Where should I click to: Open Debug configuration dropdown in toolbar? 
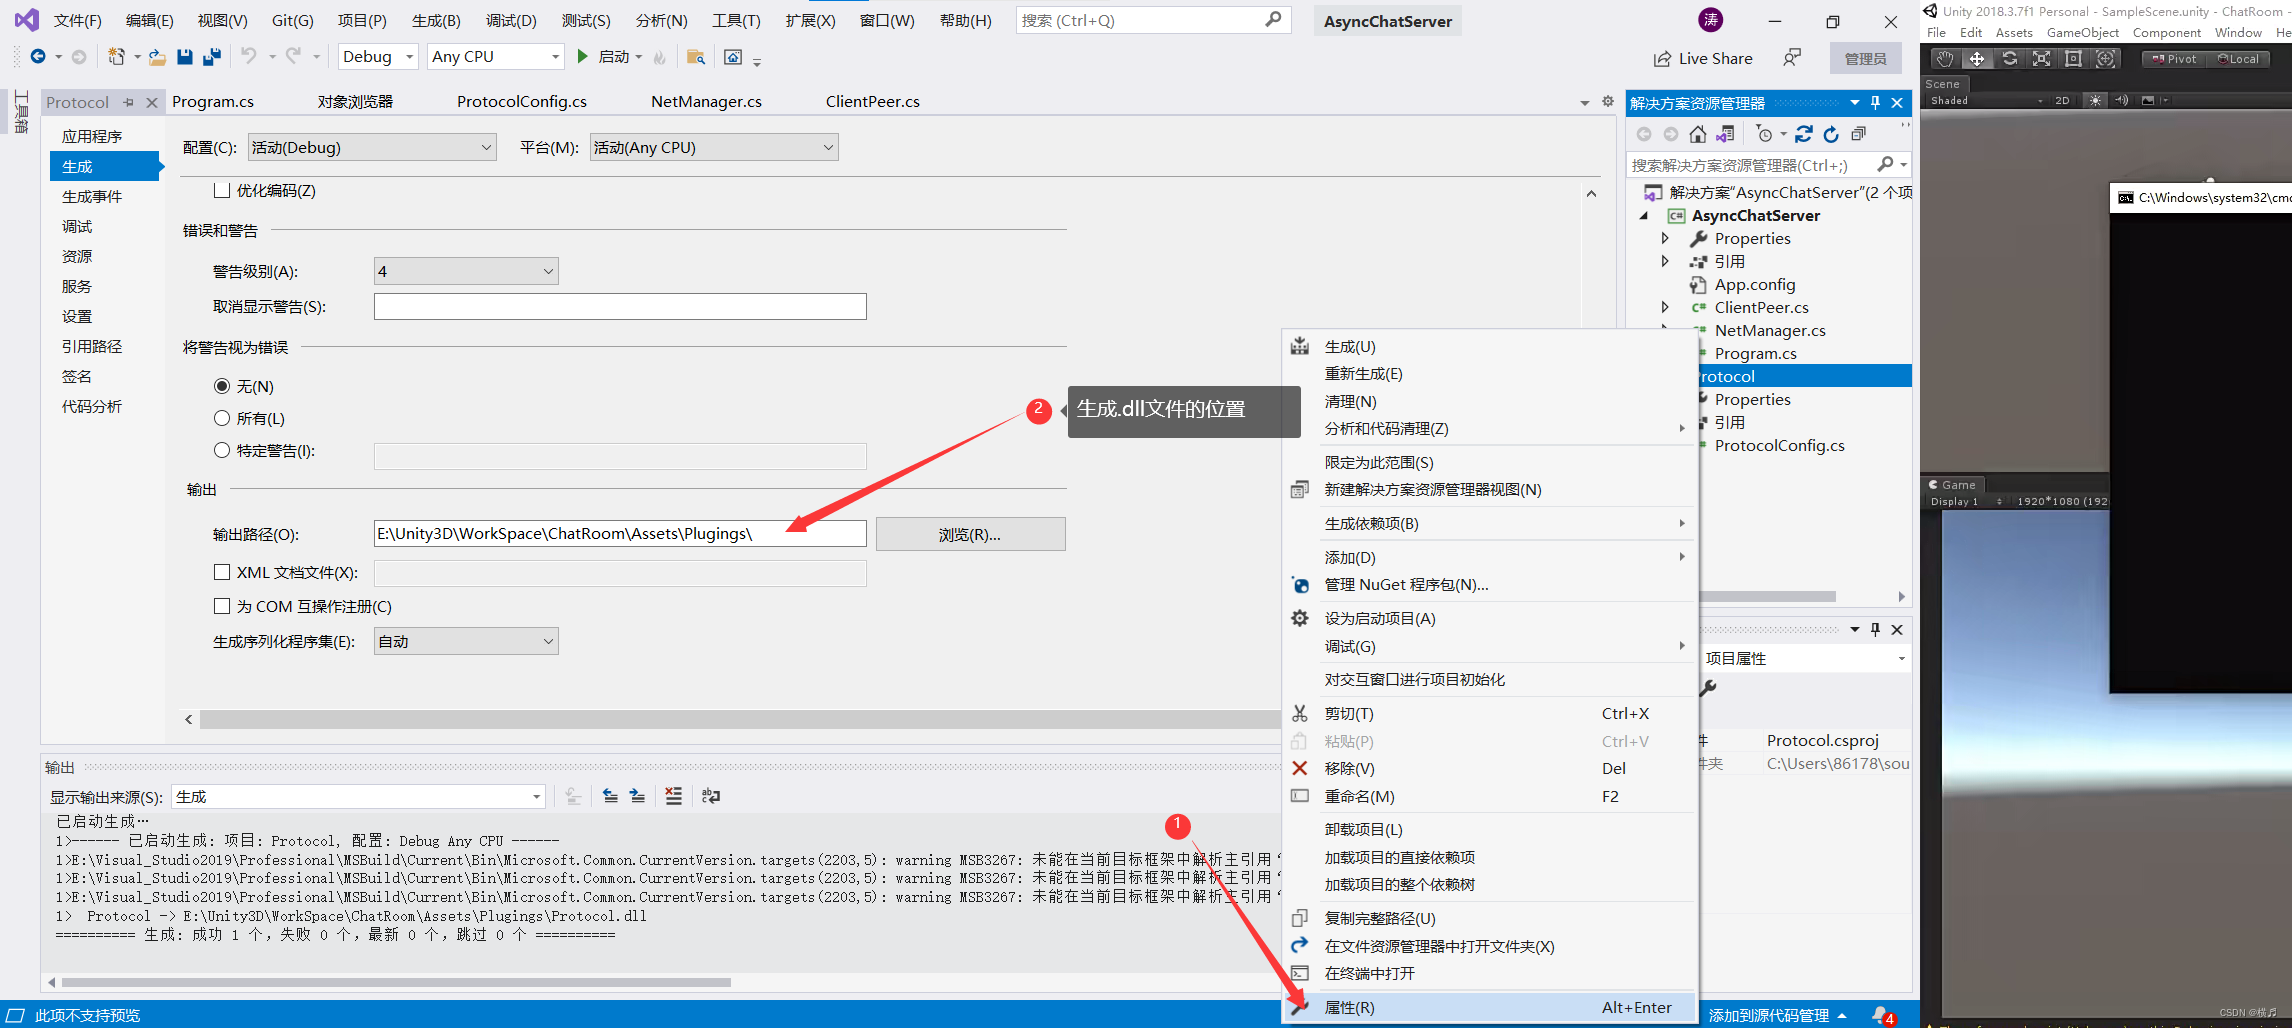(378, 57)
